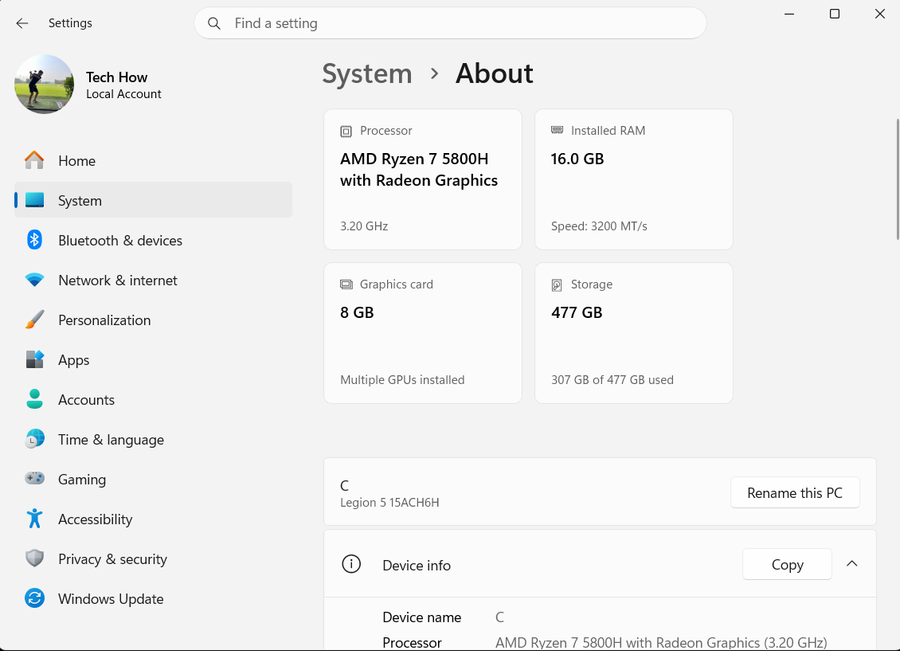Click the Home house icon
The width and height of the screenshot is (900, 651).
(34, 160)
